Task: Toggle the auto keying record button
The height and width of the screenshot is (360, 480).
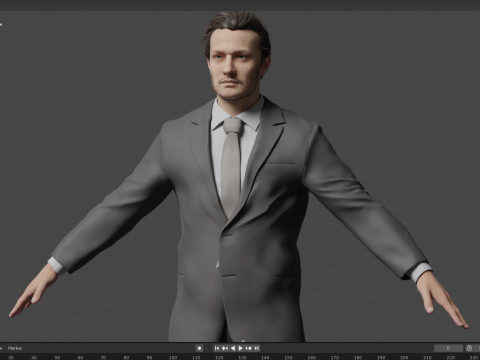Action: (x=199, y=348)
